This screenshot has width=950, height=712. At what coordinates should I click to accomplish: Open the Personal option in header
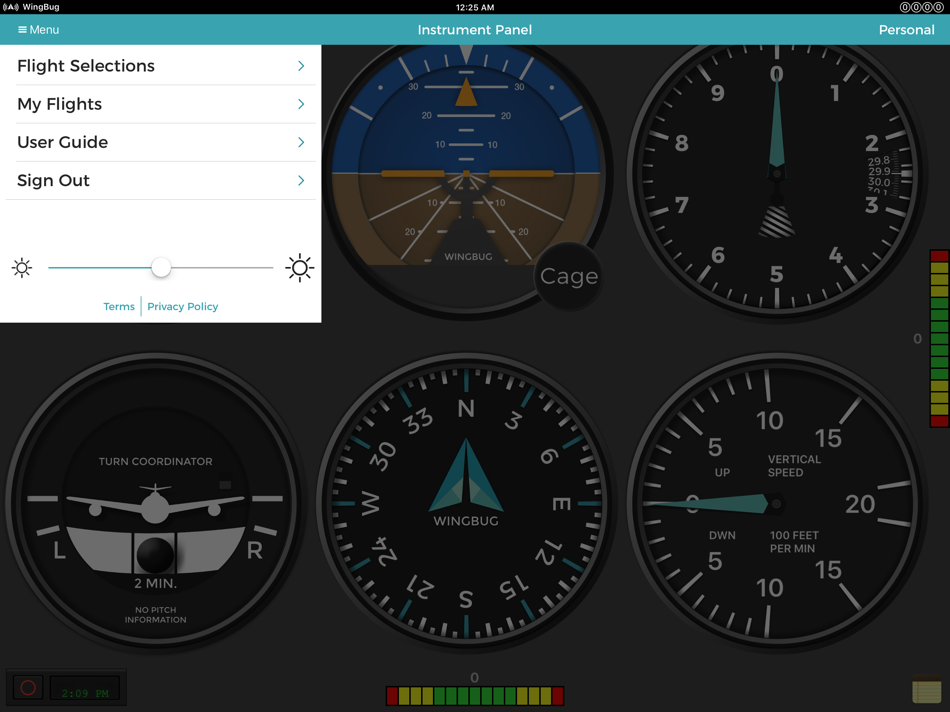[906, 30]
